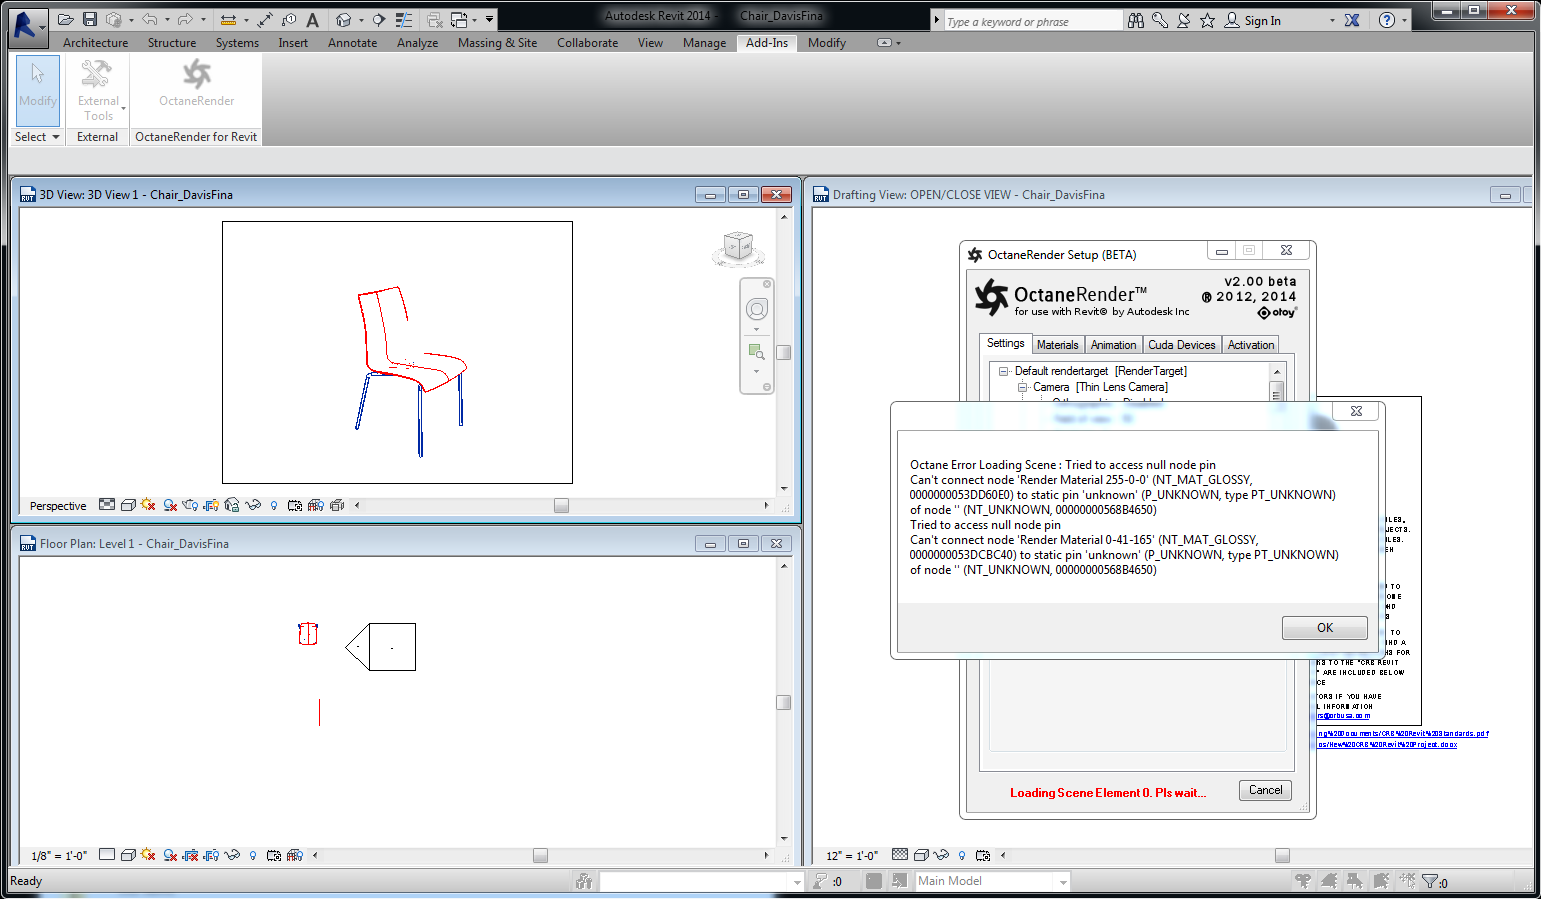Open the Default 3D View icon
The height and width of the screenshot is (899, 1541).
pos(344,20)
